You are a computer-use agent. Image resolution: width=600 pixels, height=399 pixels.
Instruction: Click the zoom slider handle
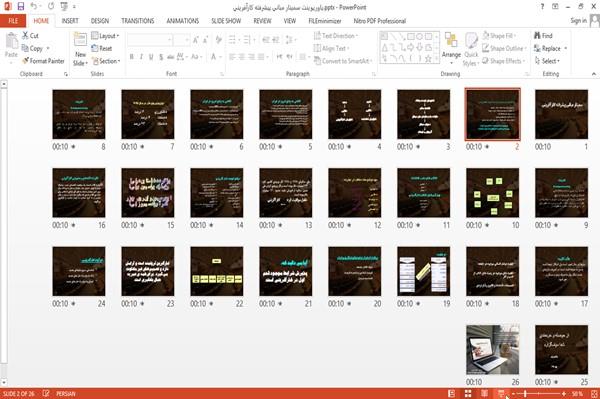(x=525, y=393)
